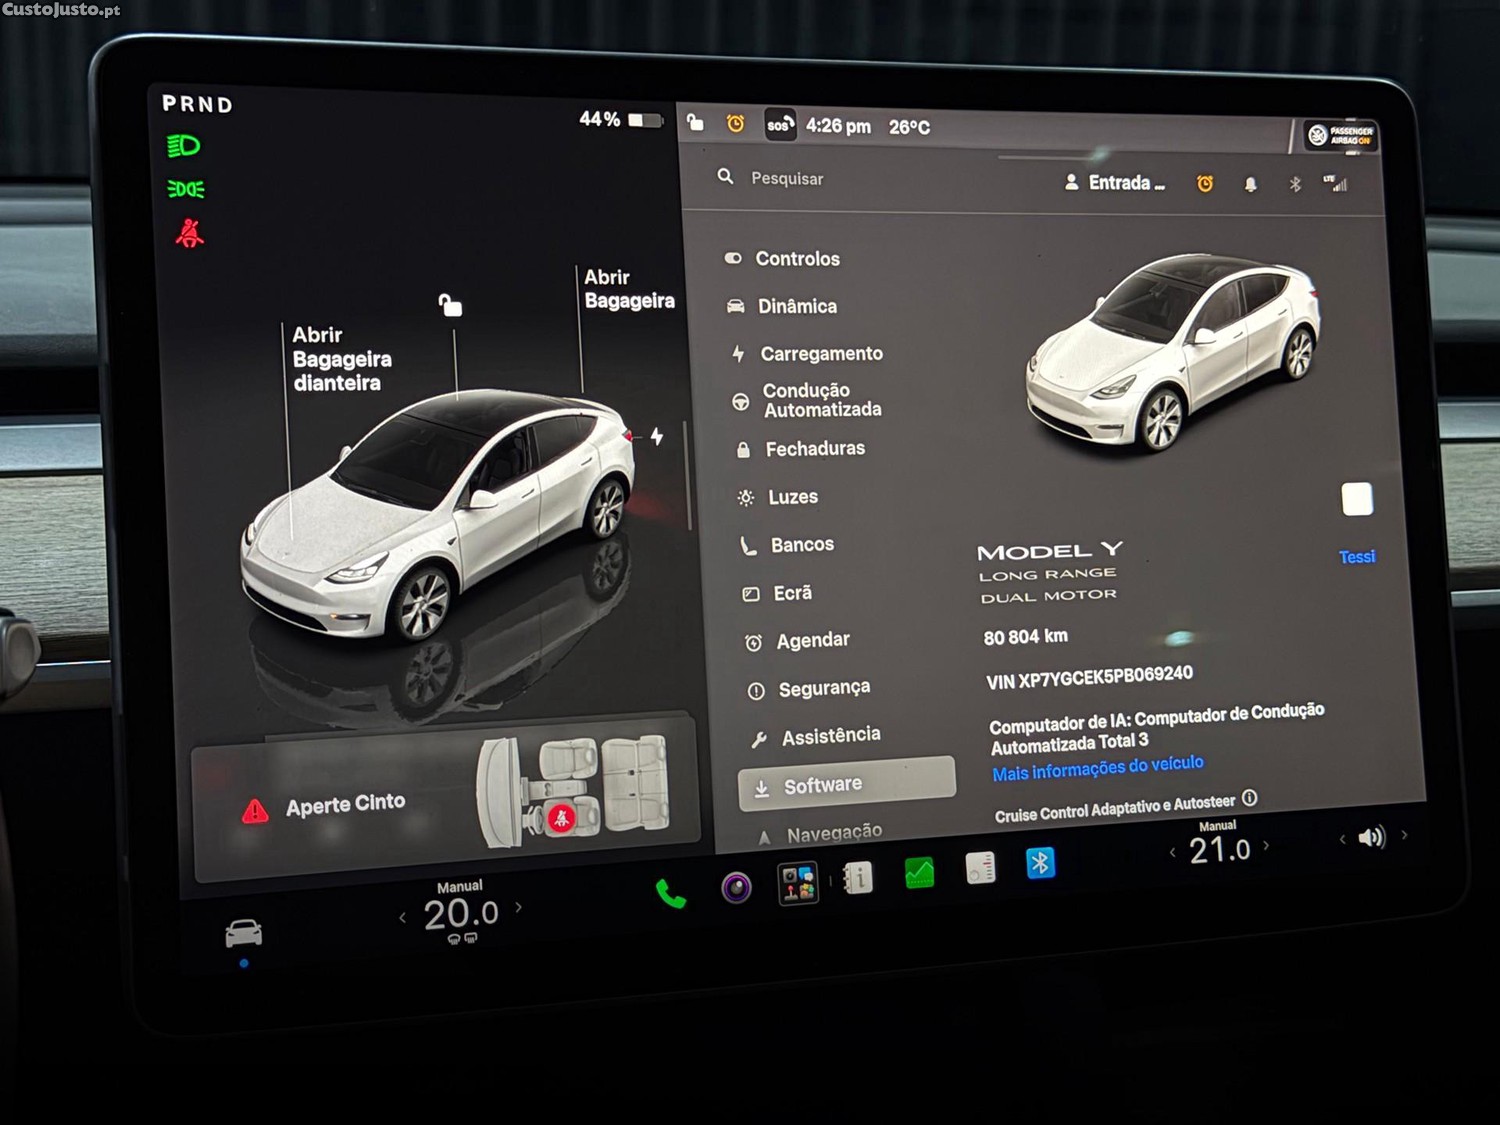This screenshot has width=1500, height=1125.
Task: Tap the SOS emergency call icon
Action: pyautogui.click(x=780, y=125)
